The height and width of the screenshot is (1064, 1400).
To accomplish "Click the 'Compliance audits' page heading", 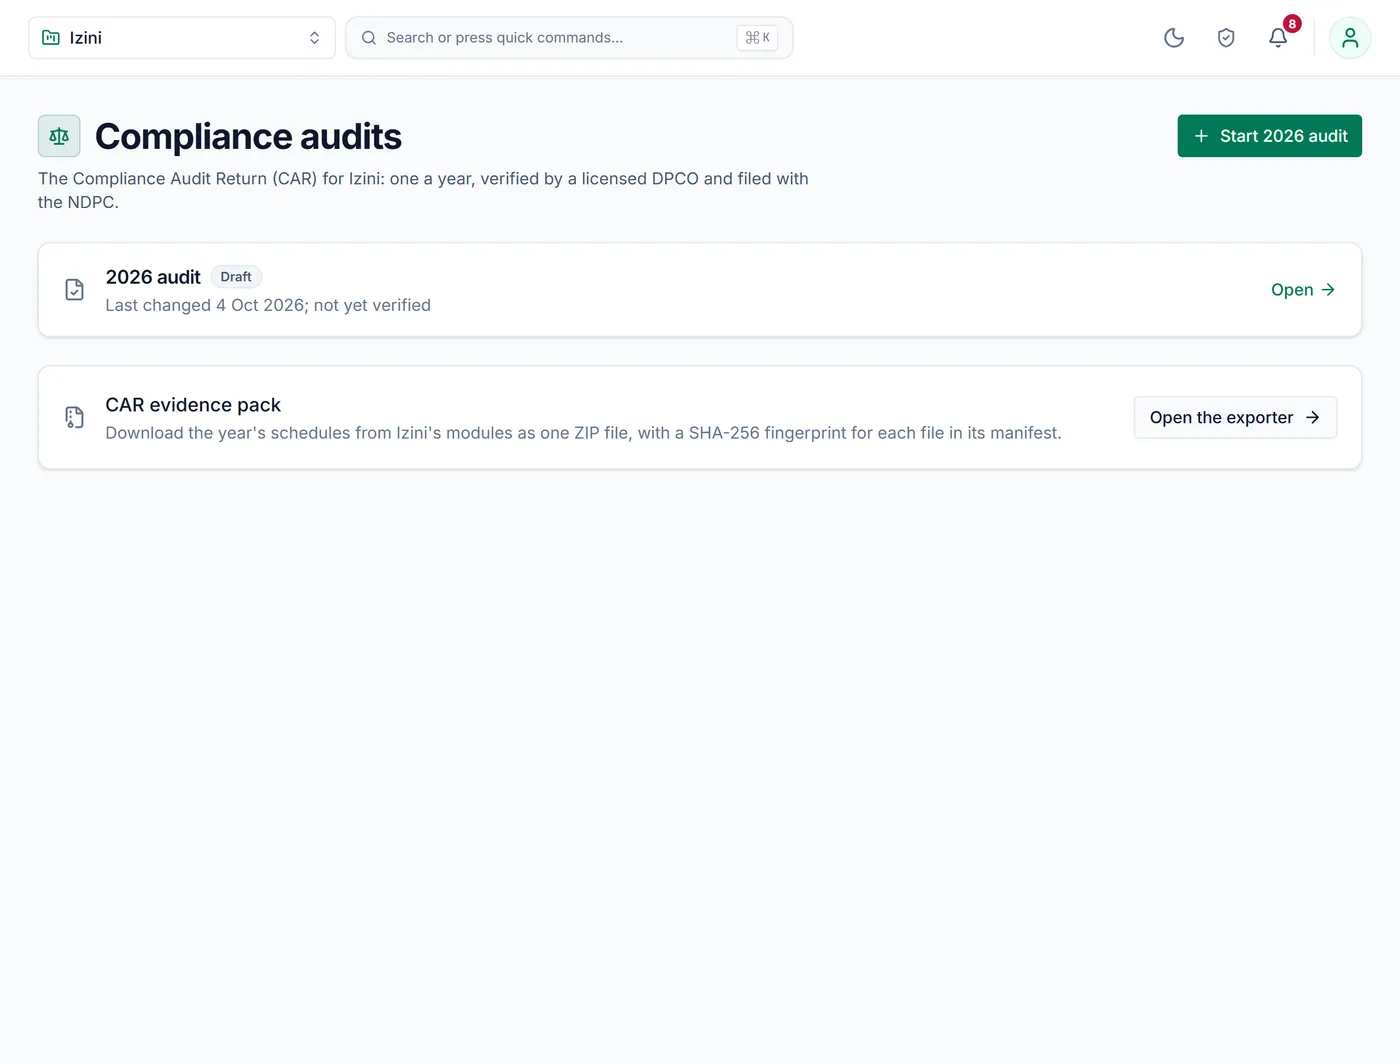I will pos(248,136).
